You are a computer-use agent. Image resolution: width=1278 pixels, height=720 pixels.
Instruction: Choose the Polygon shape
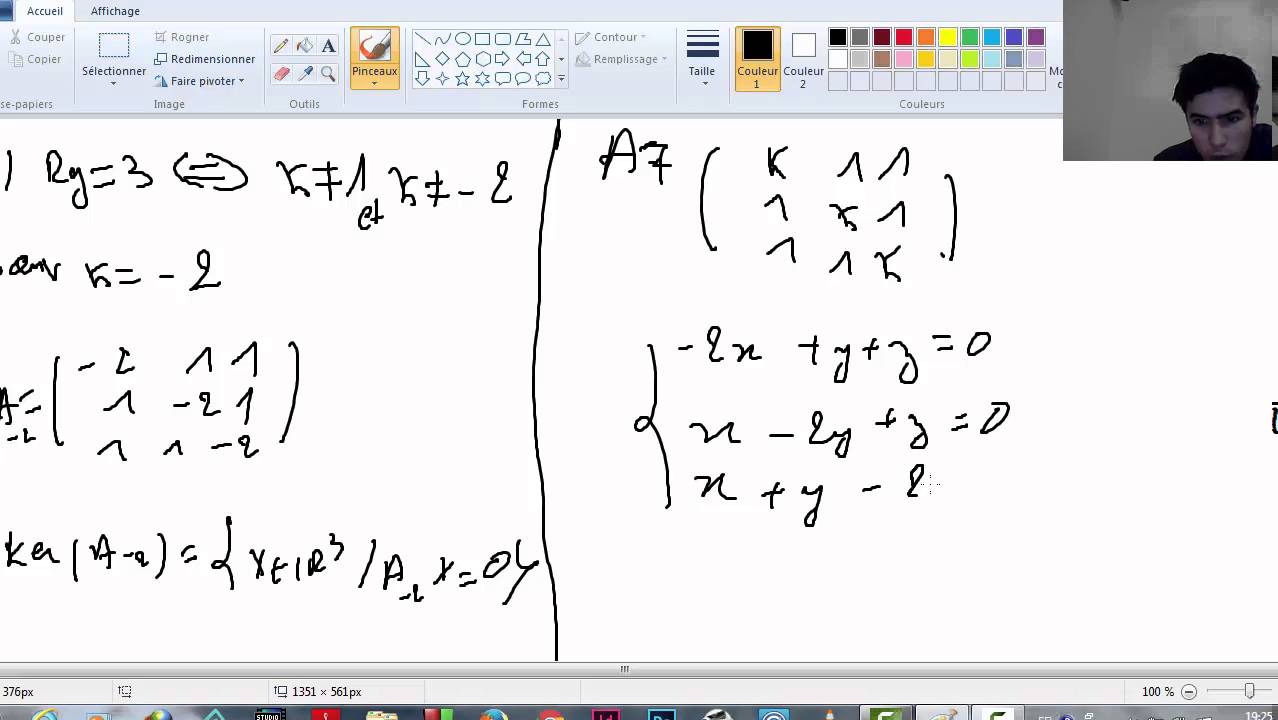[x=522, y=39]
